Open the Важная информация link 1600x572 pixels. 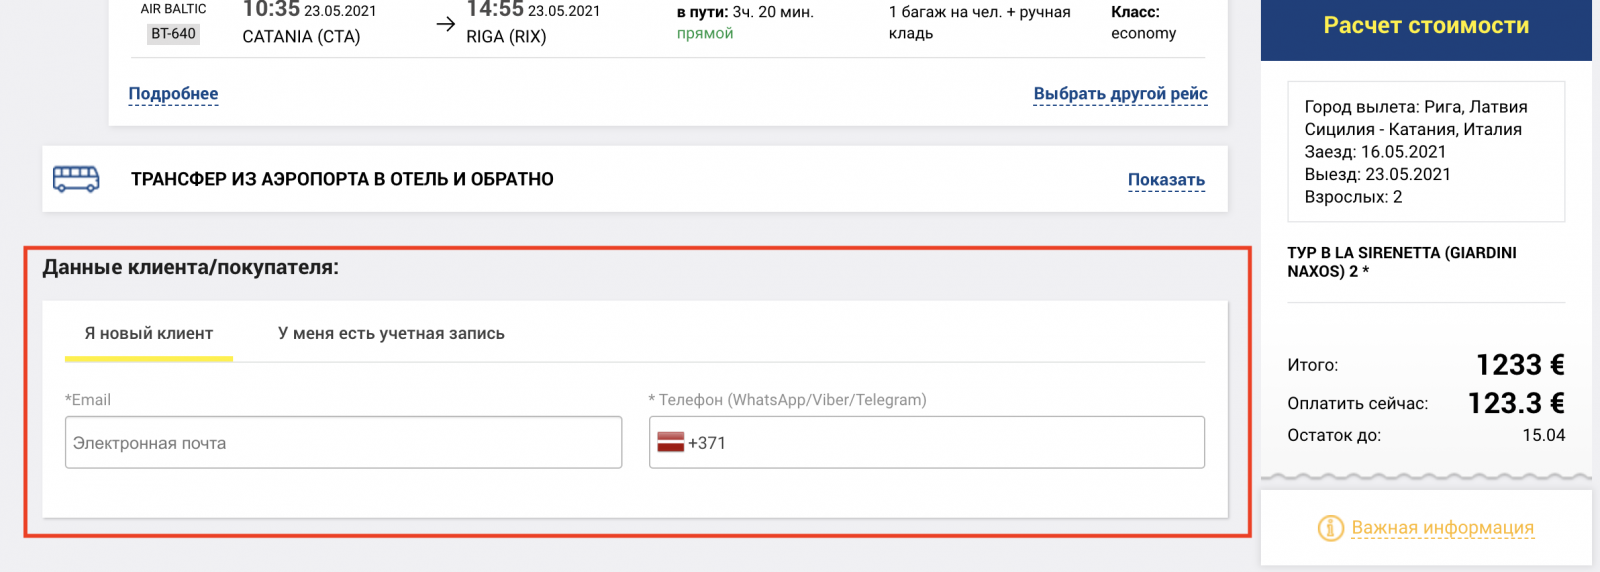point(1442,528)
